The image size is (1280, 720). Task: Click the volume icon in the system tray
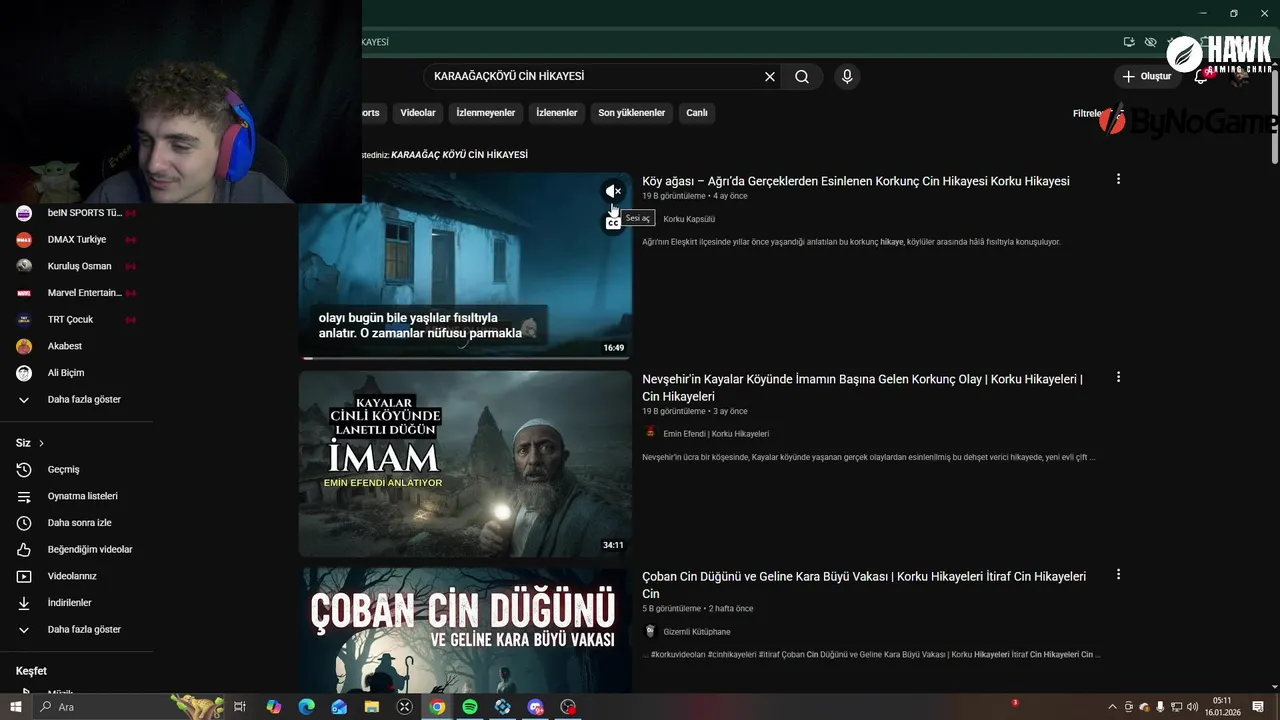(x=1192, y=707)
